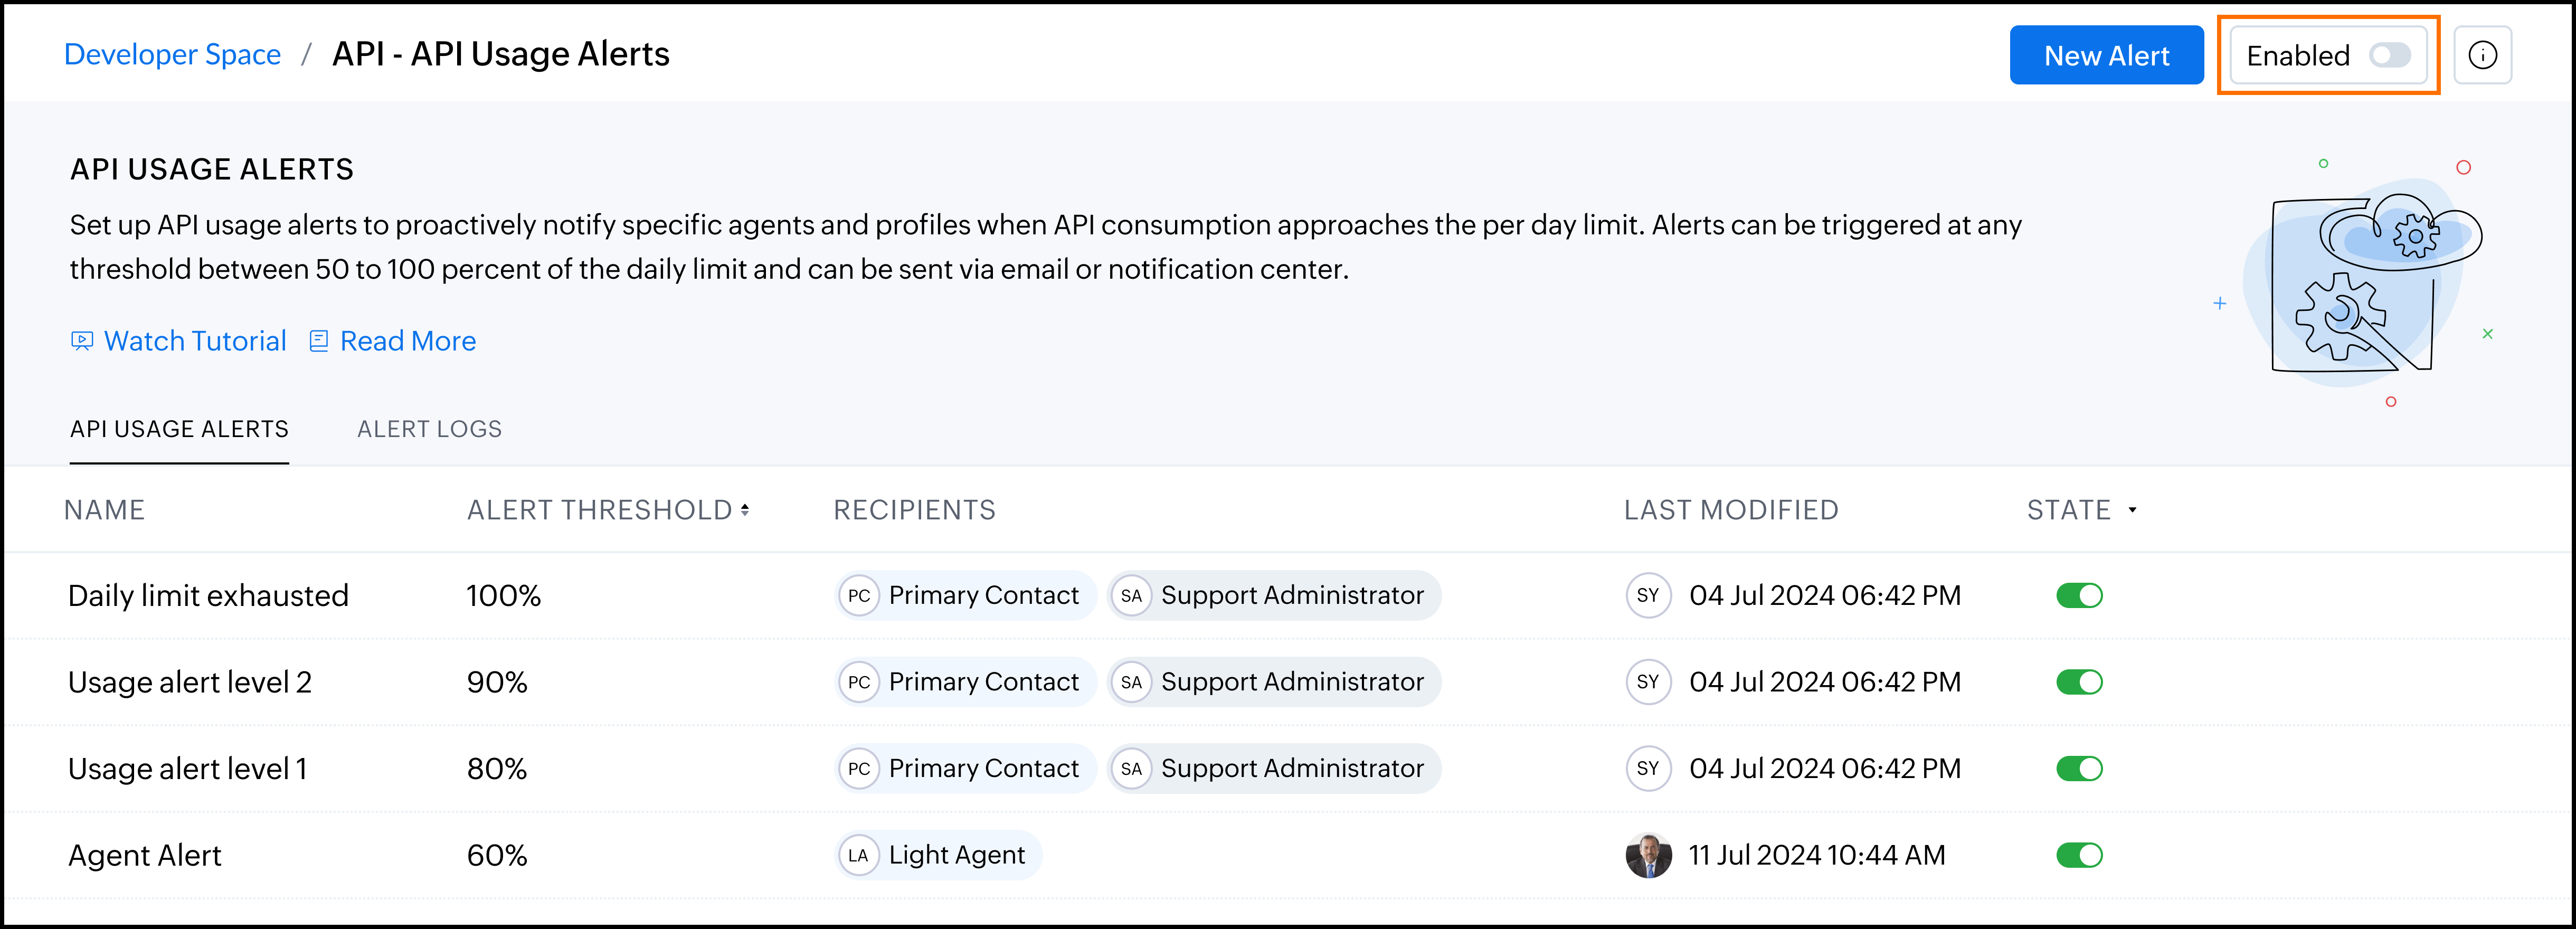
Task: Click the profile photo in Agent Alert row
Action: click(x=1648, y=856)
